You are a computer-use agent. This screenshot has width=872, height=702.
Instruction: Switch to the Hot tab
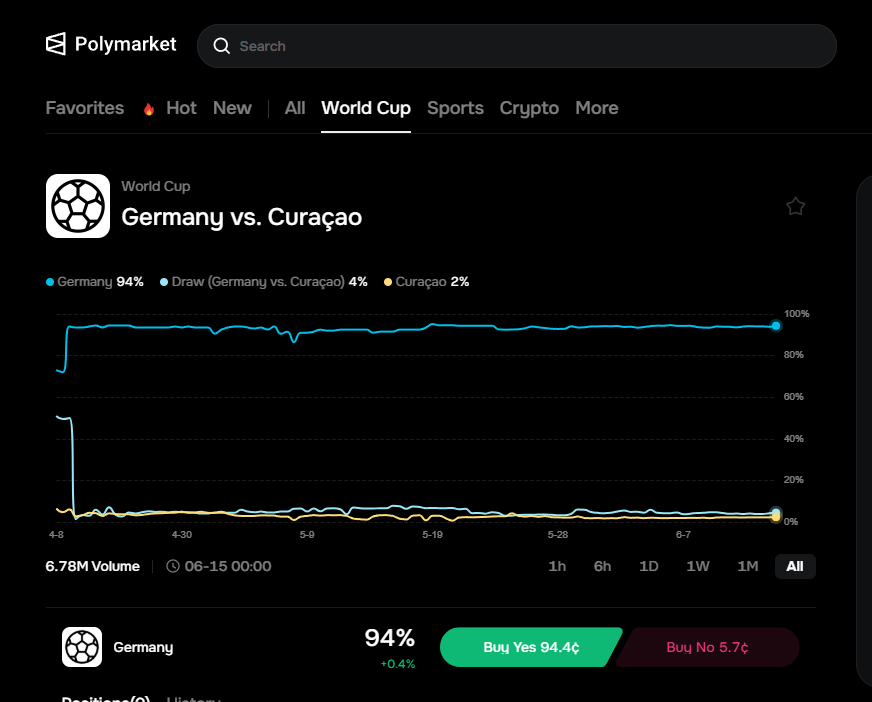(181, 108)
